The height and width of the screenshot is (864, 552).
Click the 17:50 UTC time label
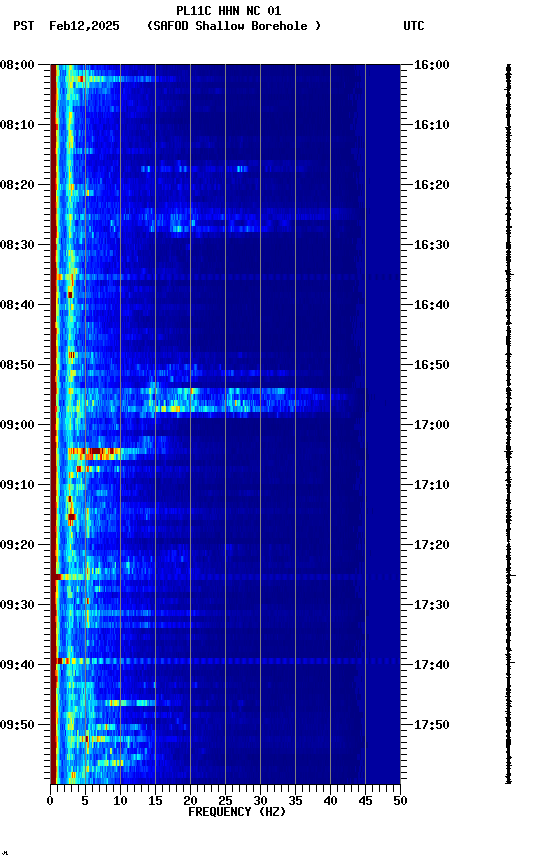[431, 725]
